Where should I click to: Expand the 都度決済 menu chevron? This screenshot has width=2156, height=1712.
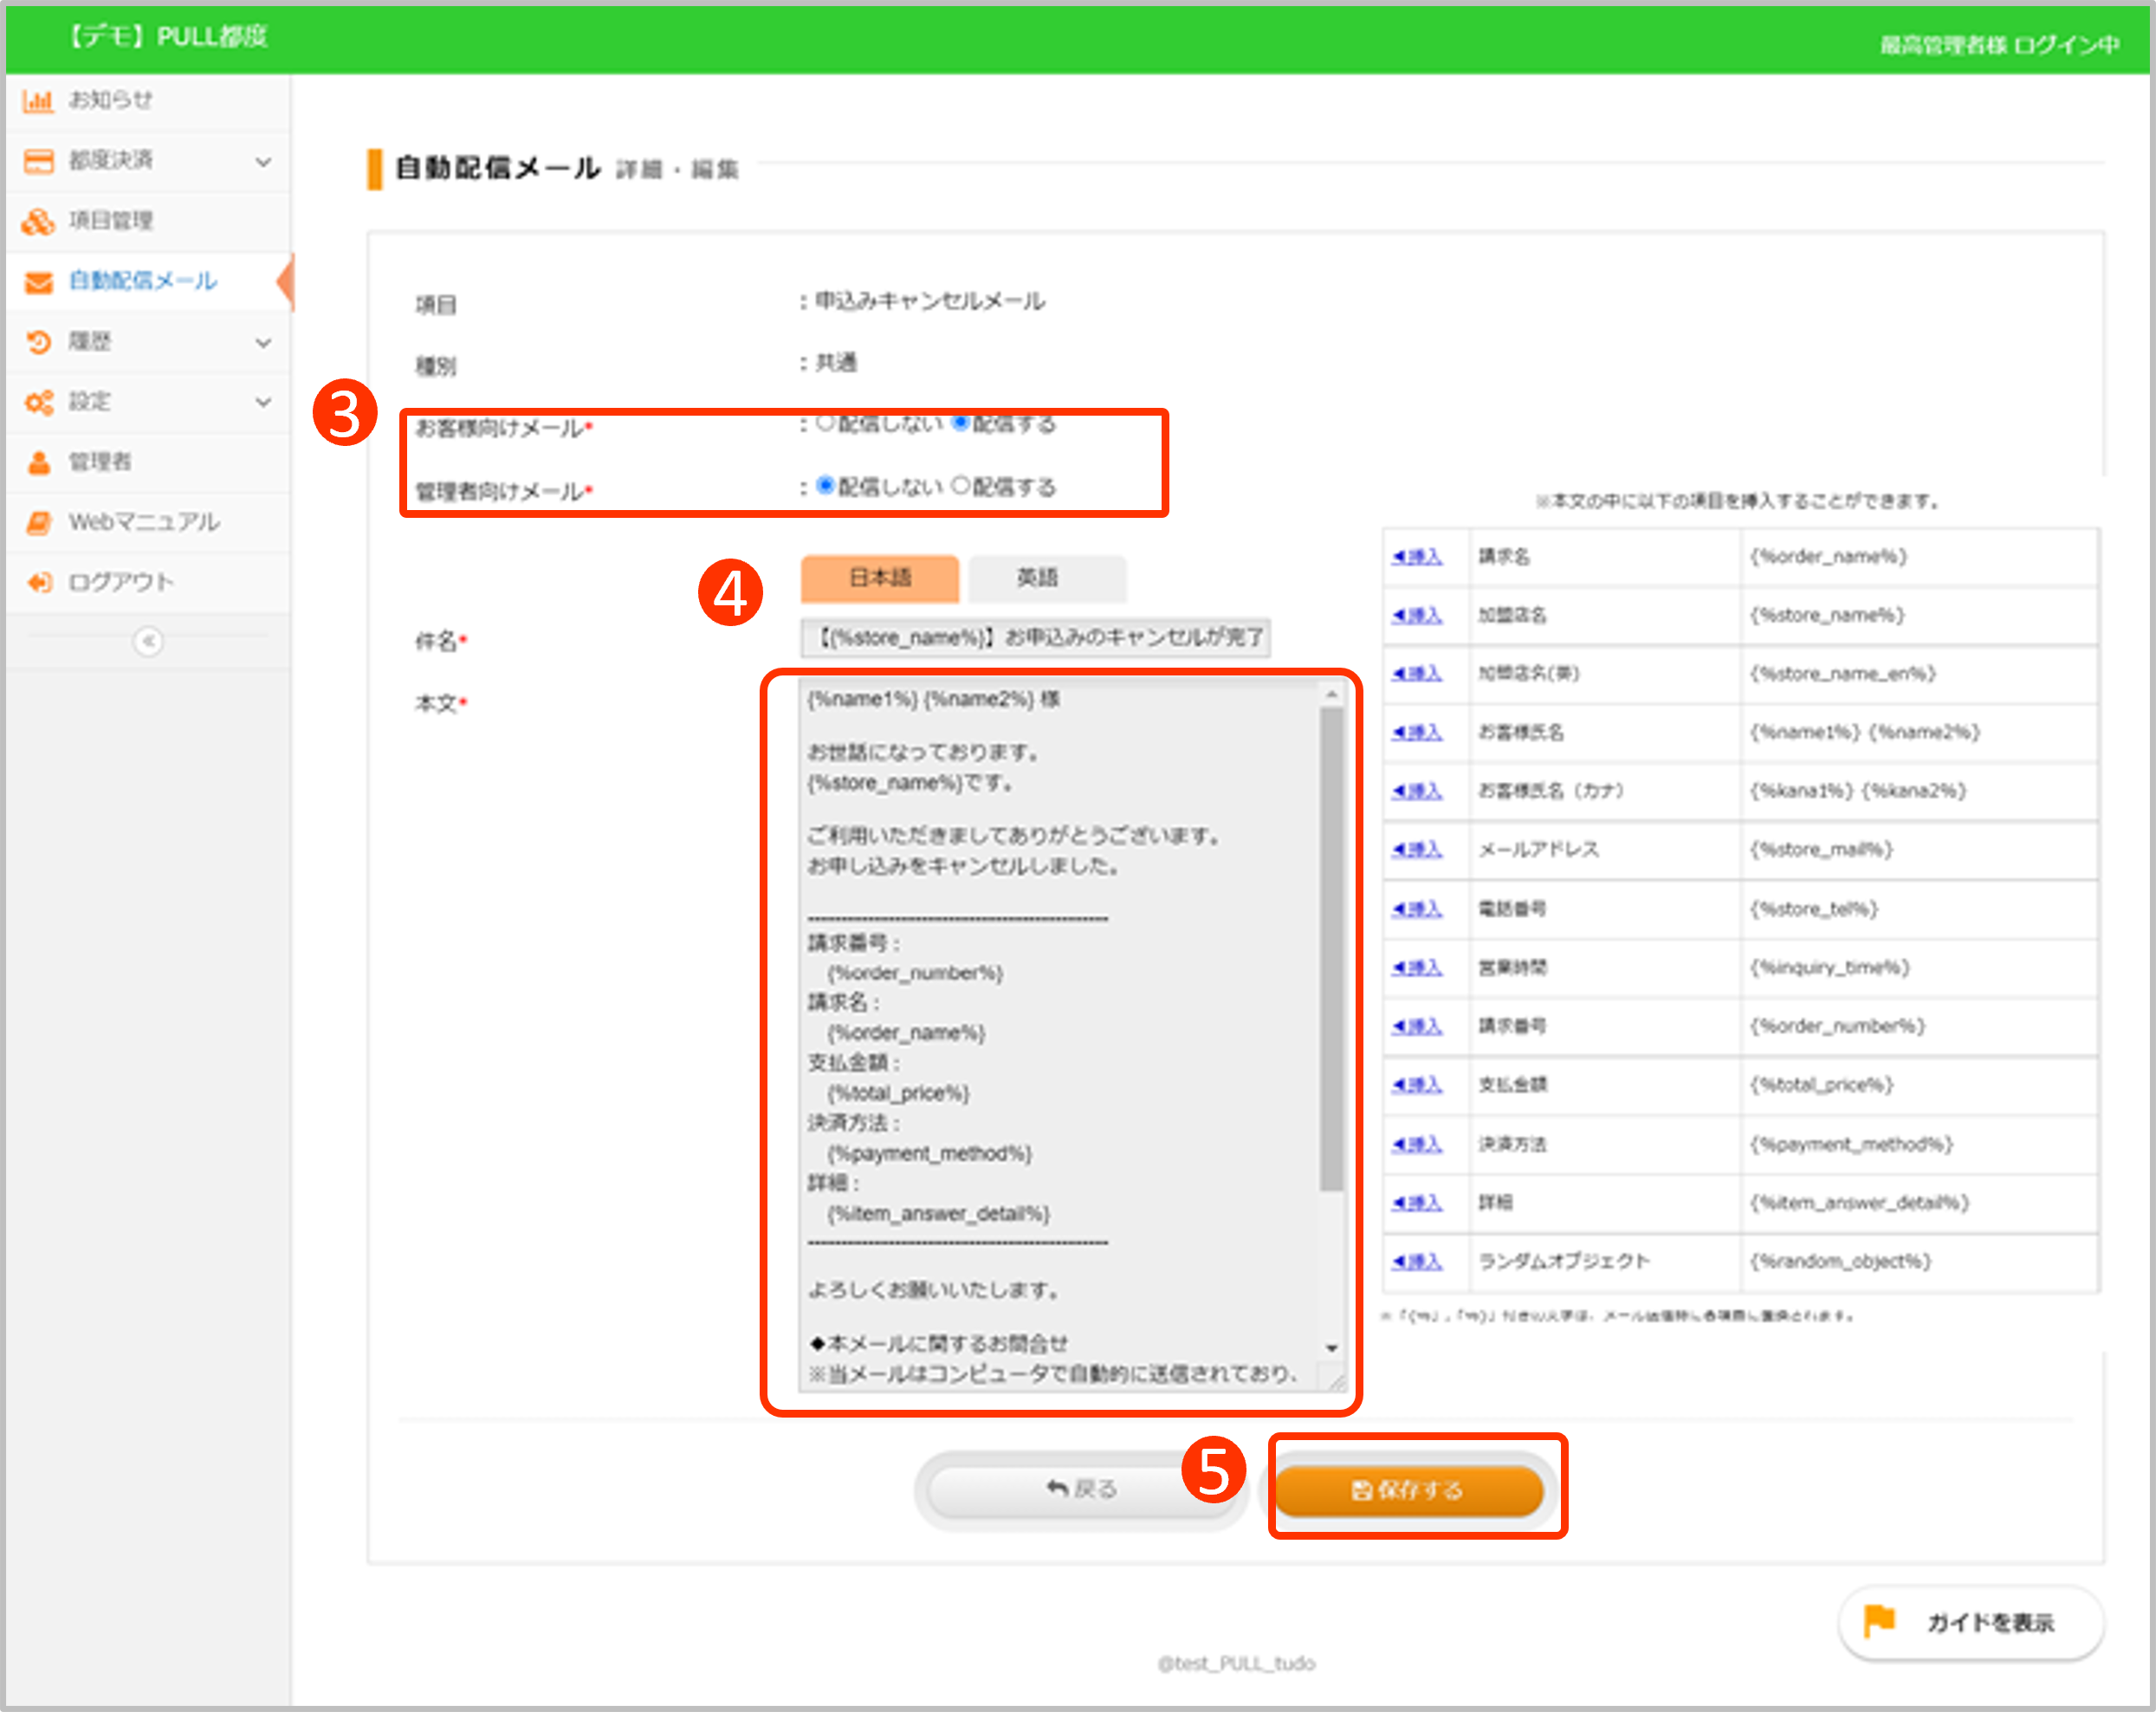pyautogui.click(x=263, y=162)
